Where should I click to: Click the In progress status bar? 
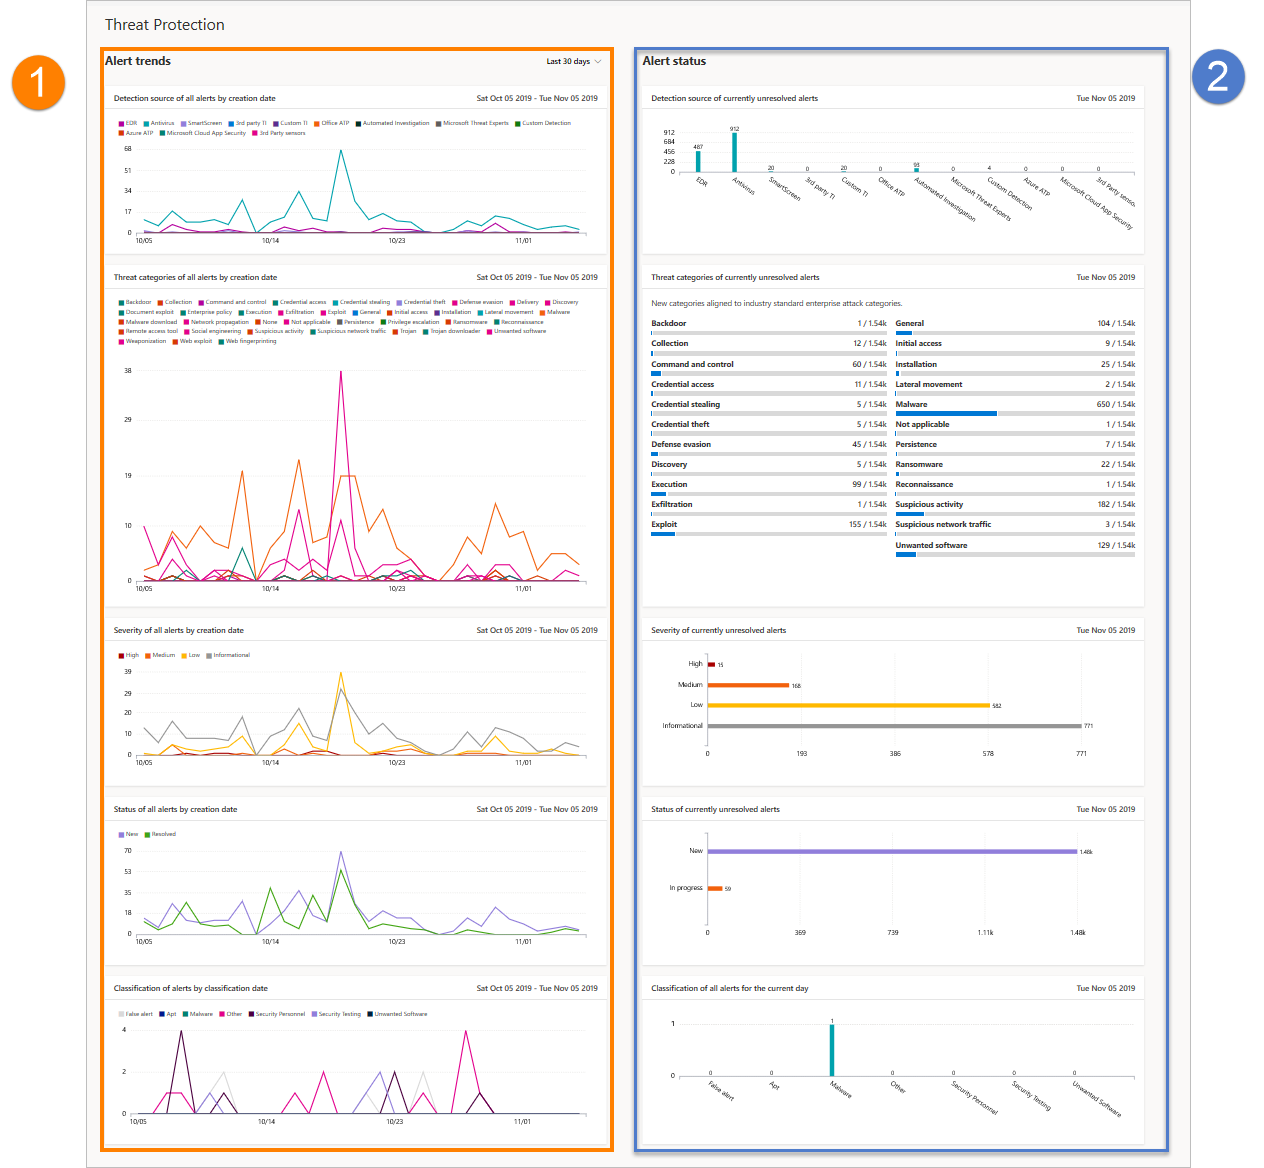coord(714,888)
